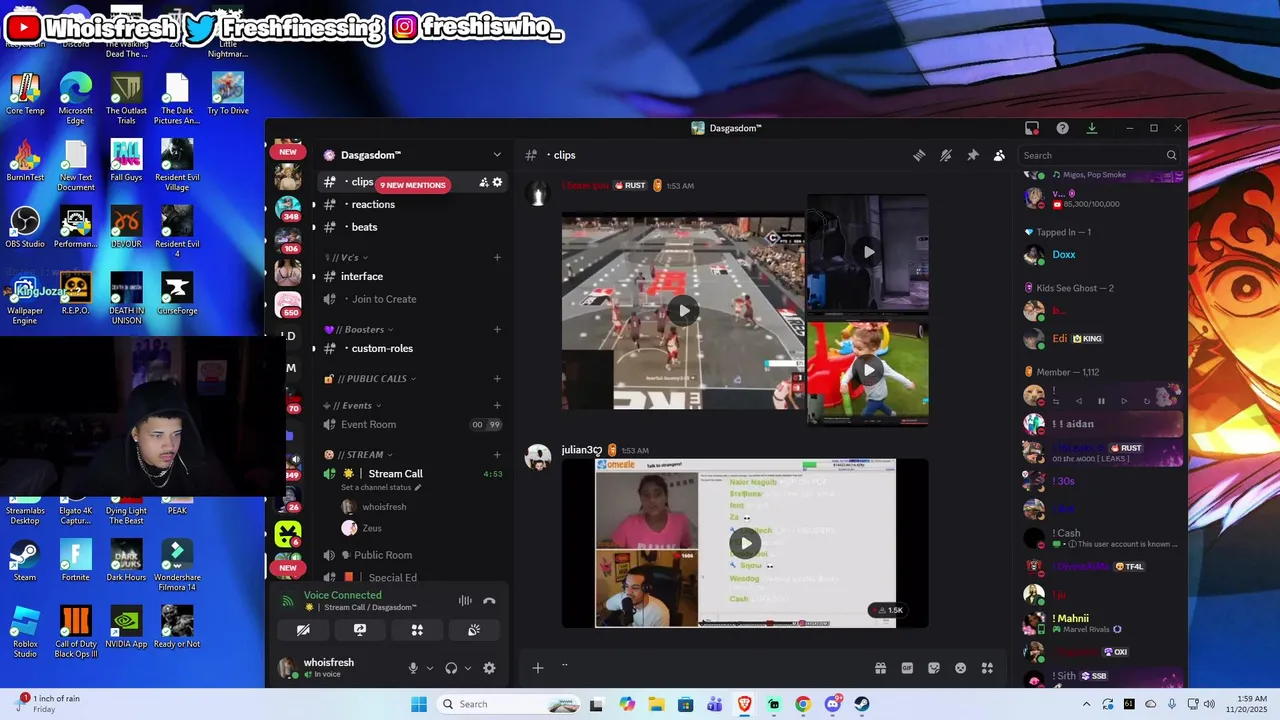Screen dimensions: 1280x720
Task: Open the GIF picker
Action: 908,668
